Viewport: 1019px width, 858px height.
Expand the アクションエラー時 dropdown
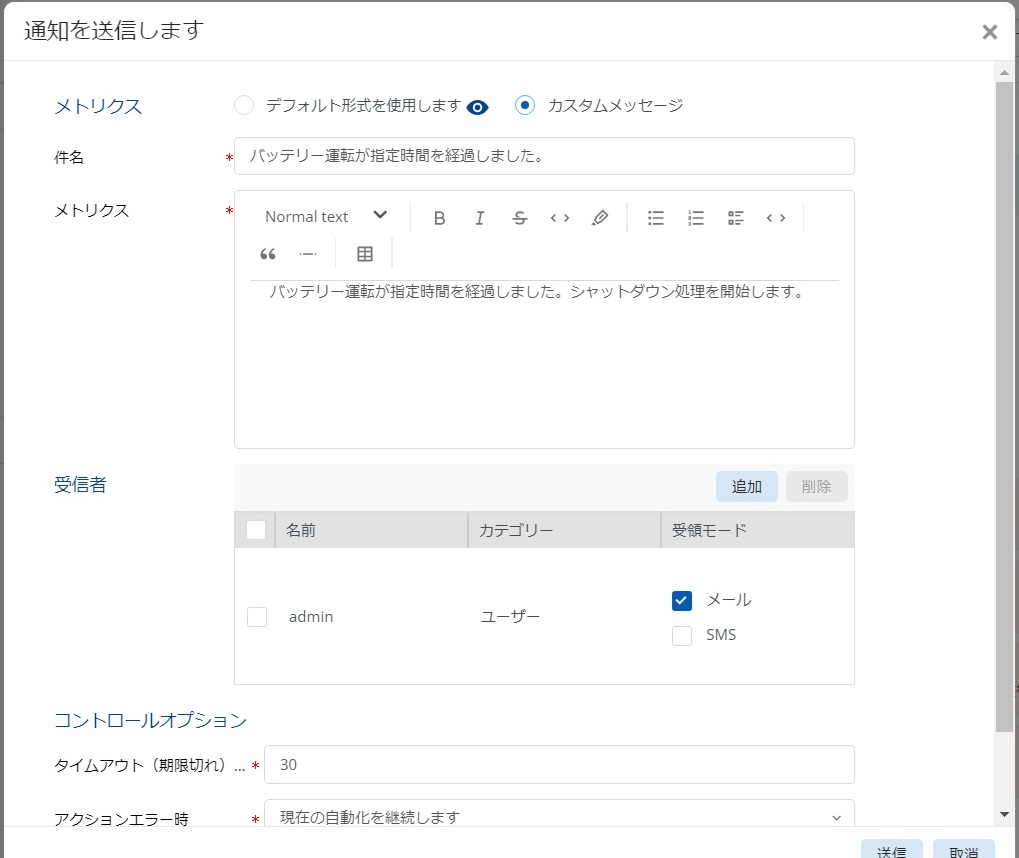[559, 817]
